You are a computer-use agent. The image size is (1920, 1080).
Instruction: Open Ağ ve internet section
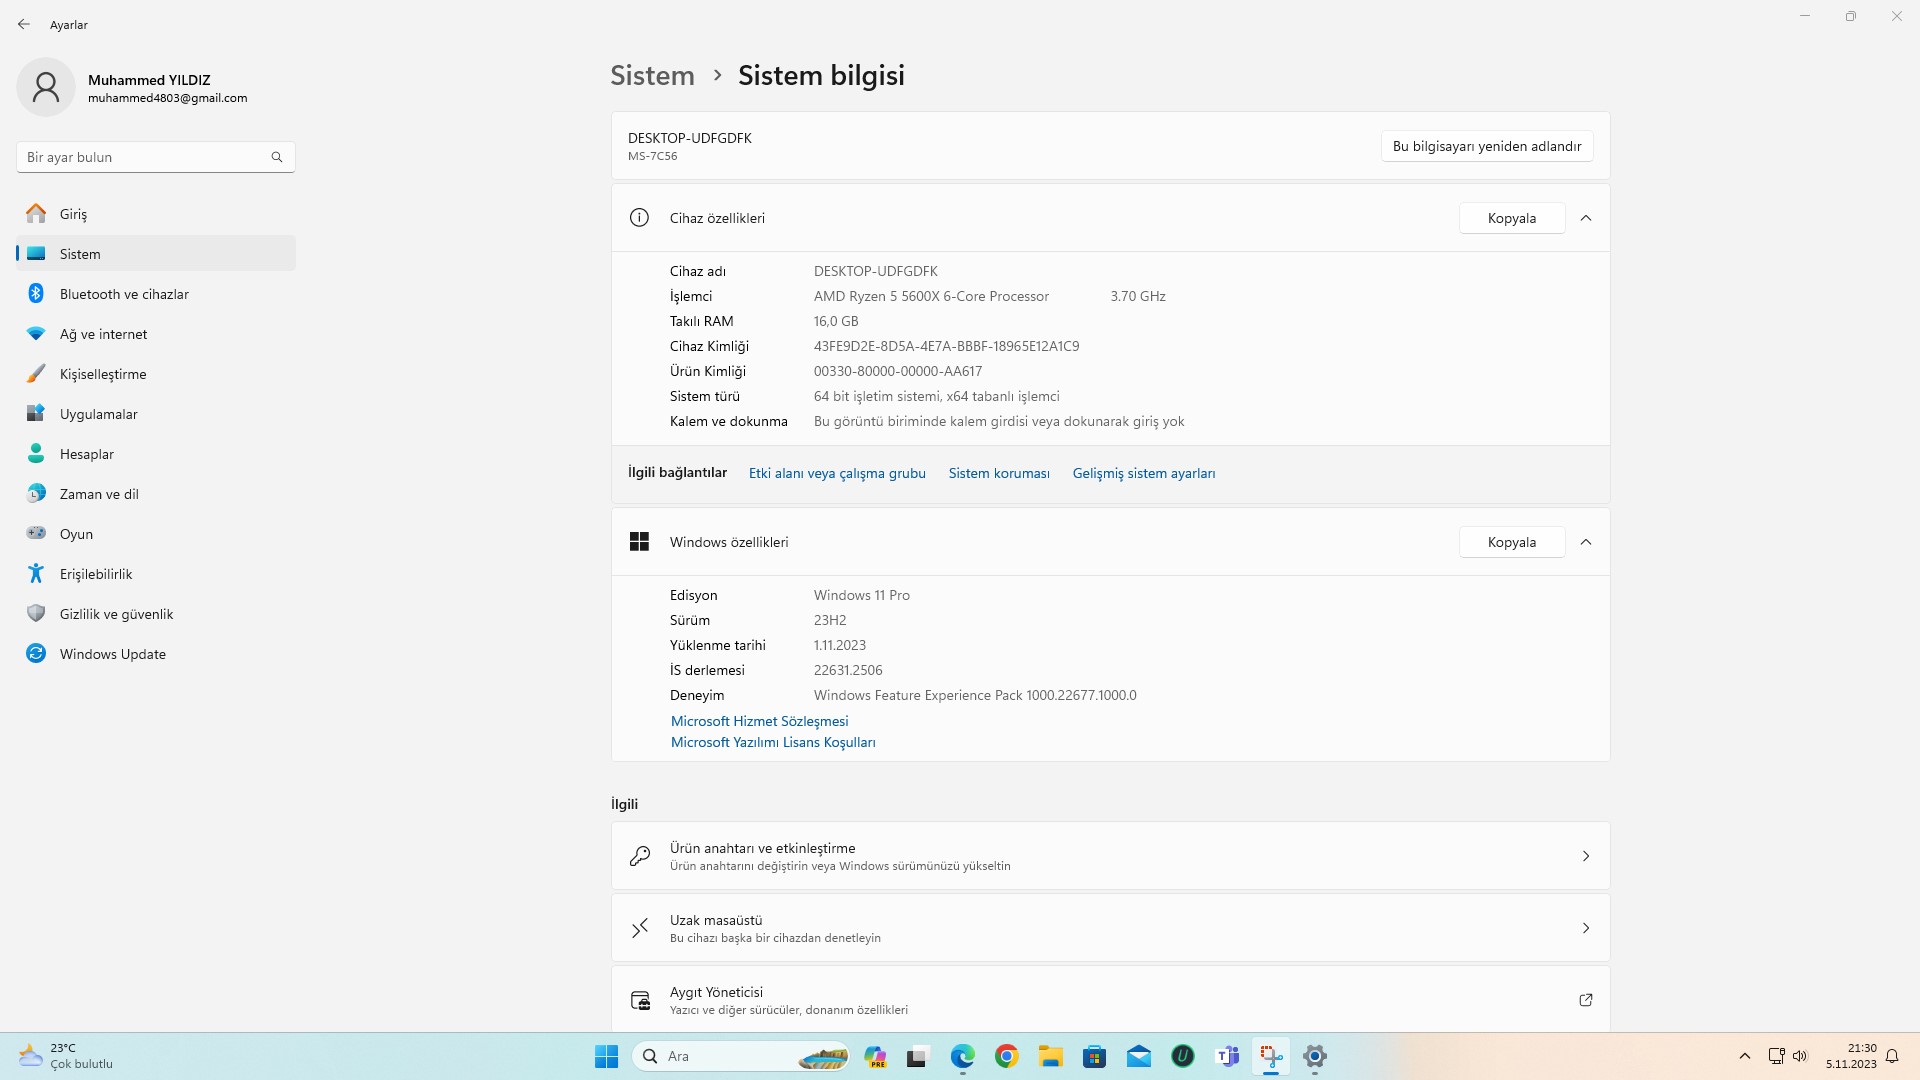(103, 334)
